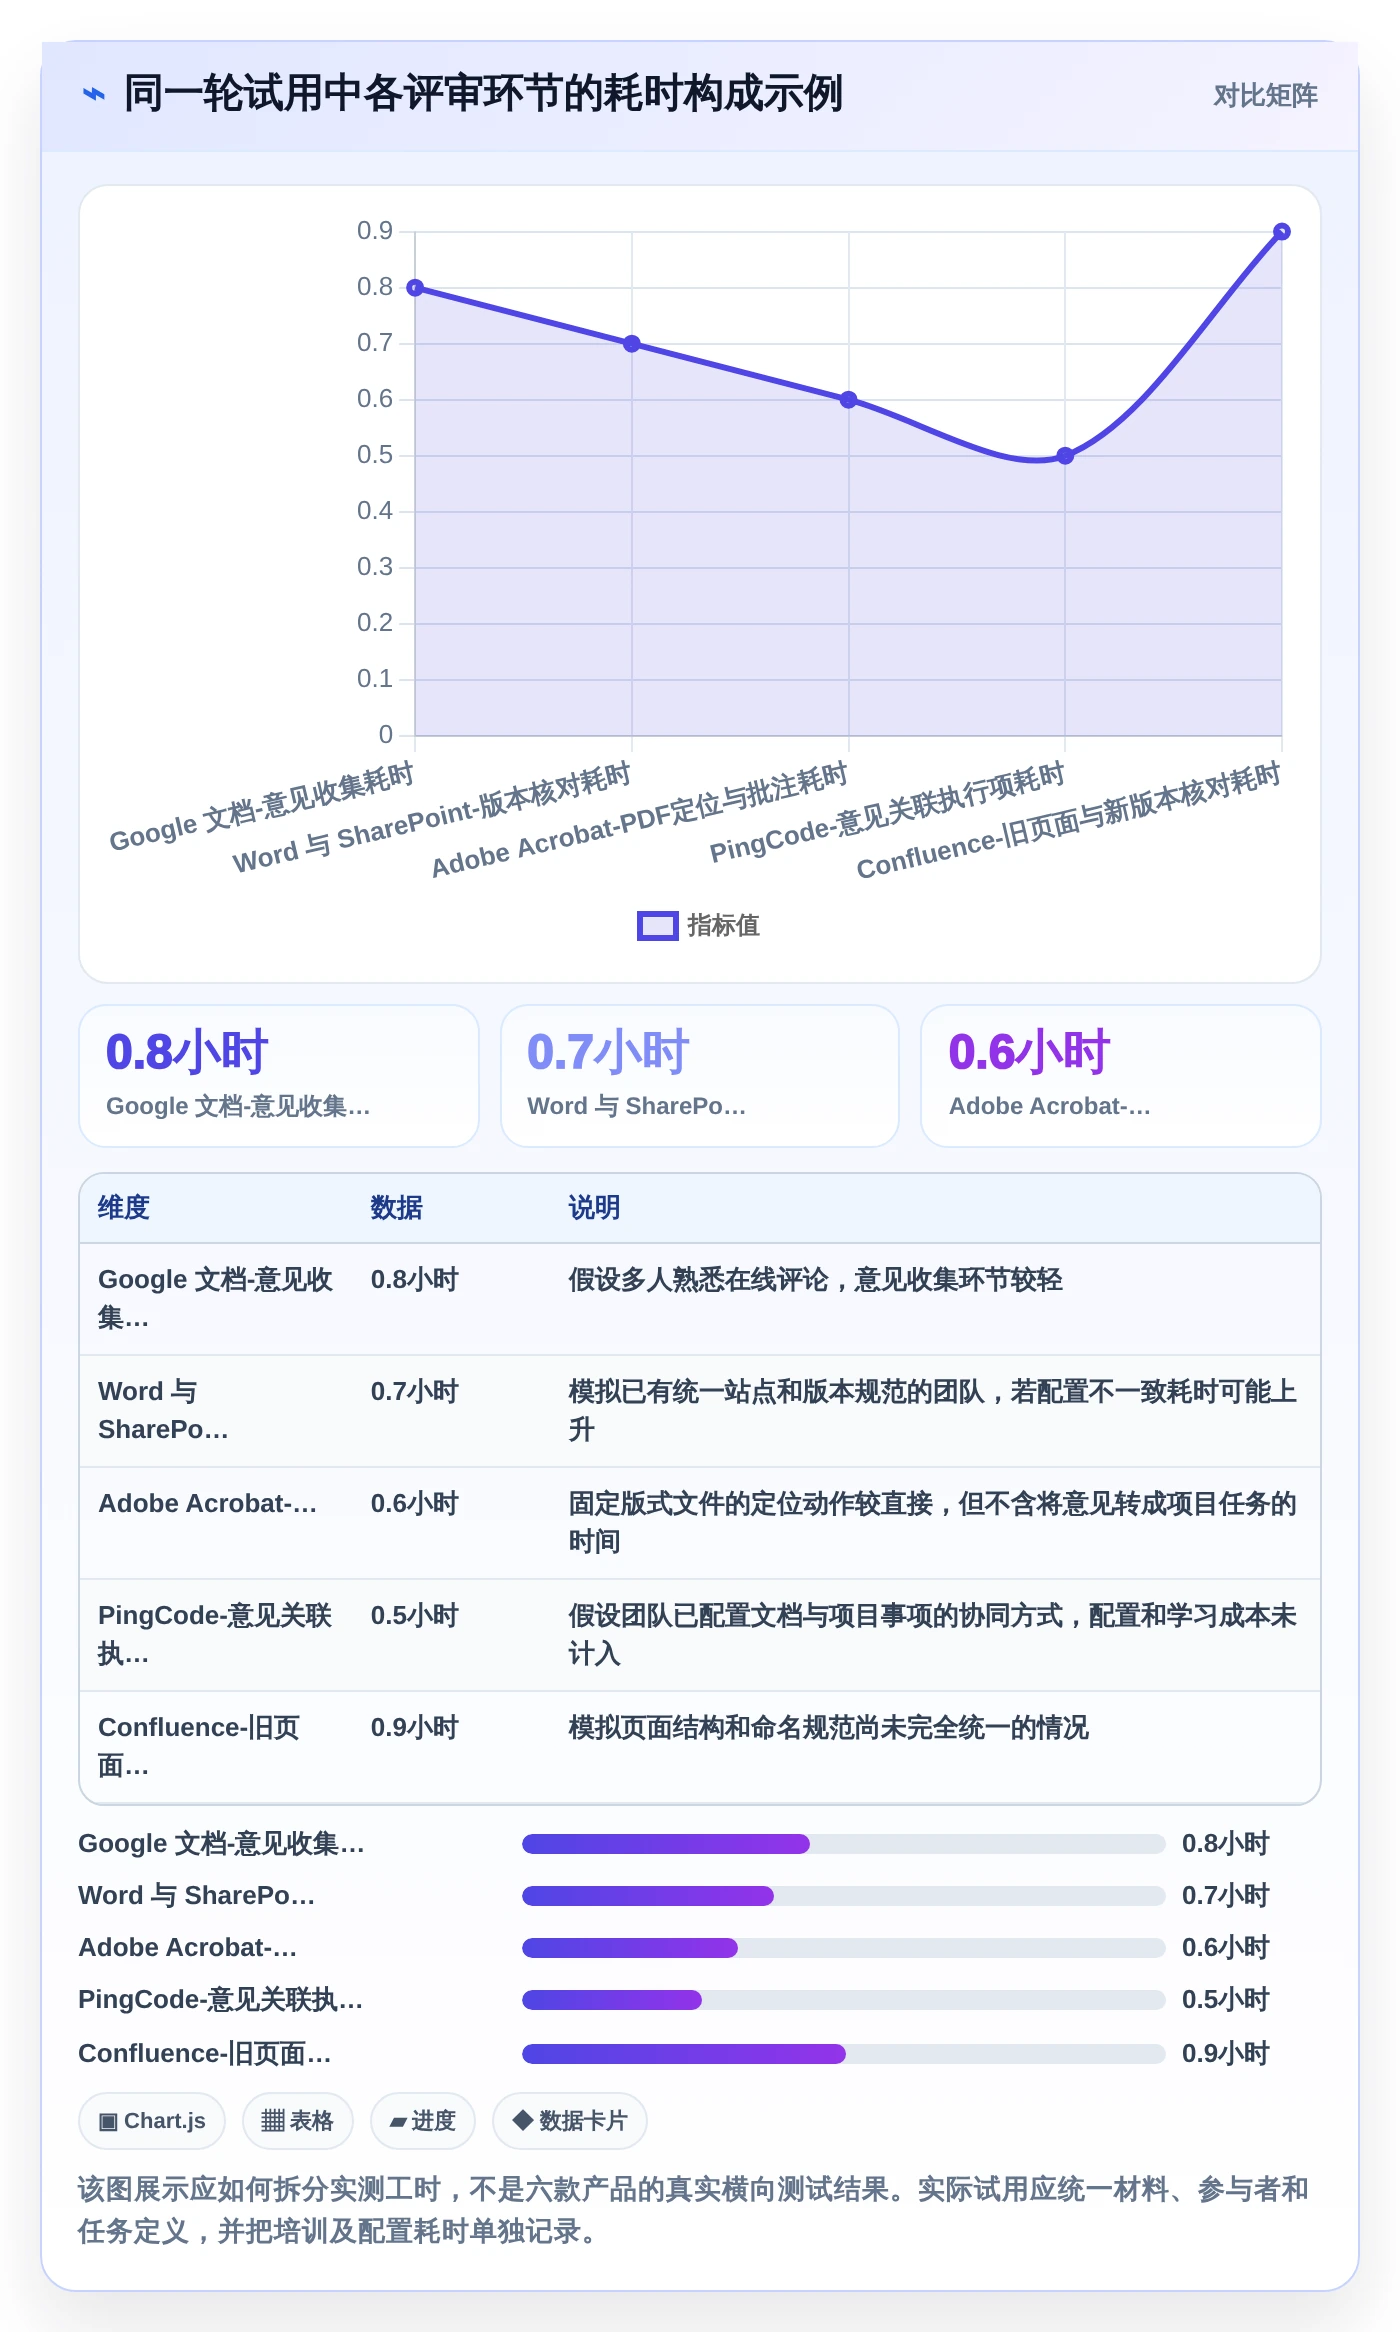Click the Google 文档-意见收集耗时 axis label
The width and height of the screenshot is (1400, 2332).
(262, 807)
